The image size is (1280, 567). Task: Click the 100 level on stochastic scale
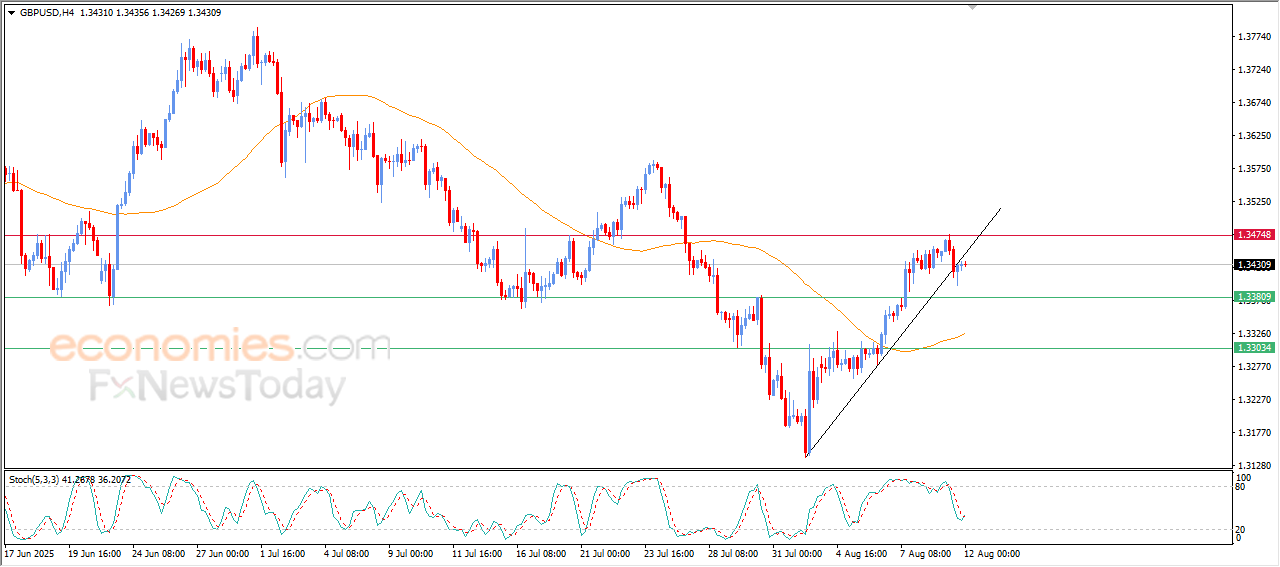pos(1244,478)
